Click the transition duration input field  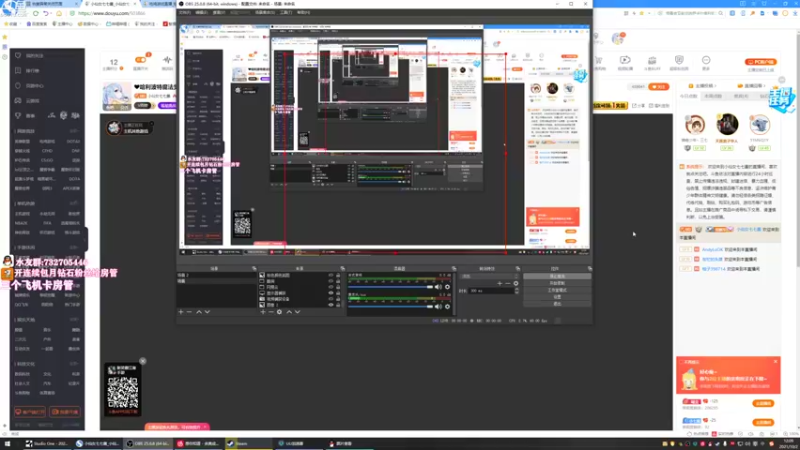coord(491,291)
